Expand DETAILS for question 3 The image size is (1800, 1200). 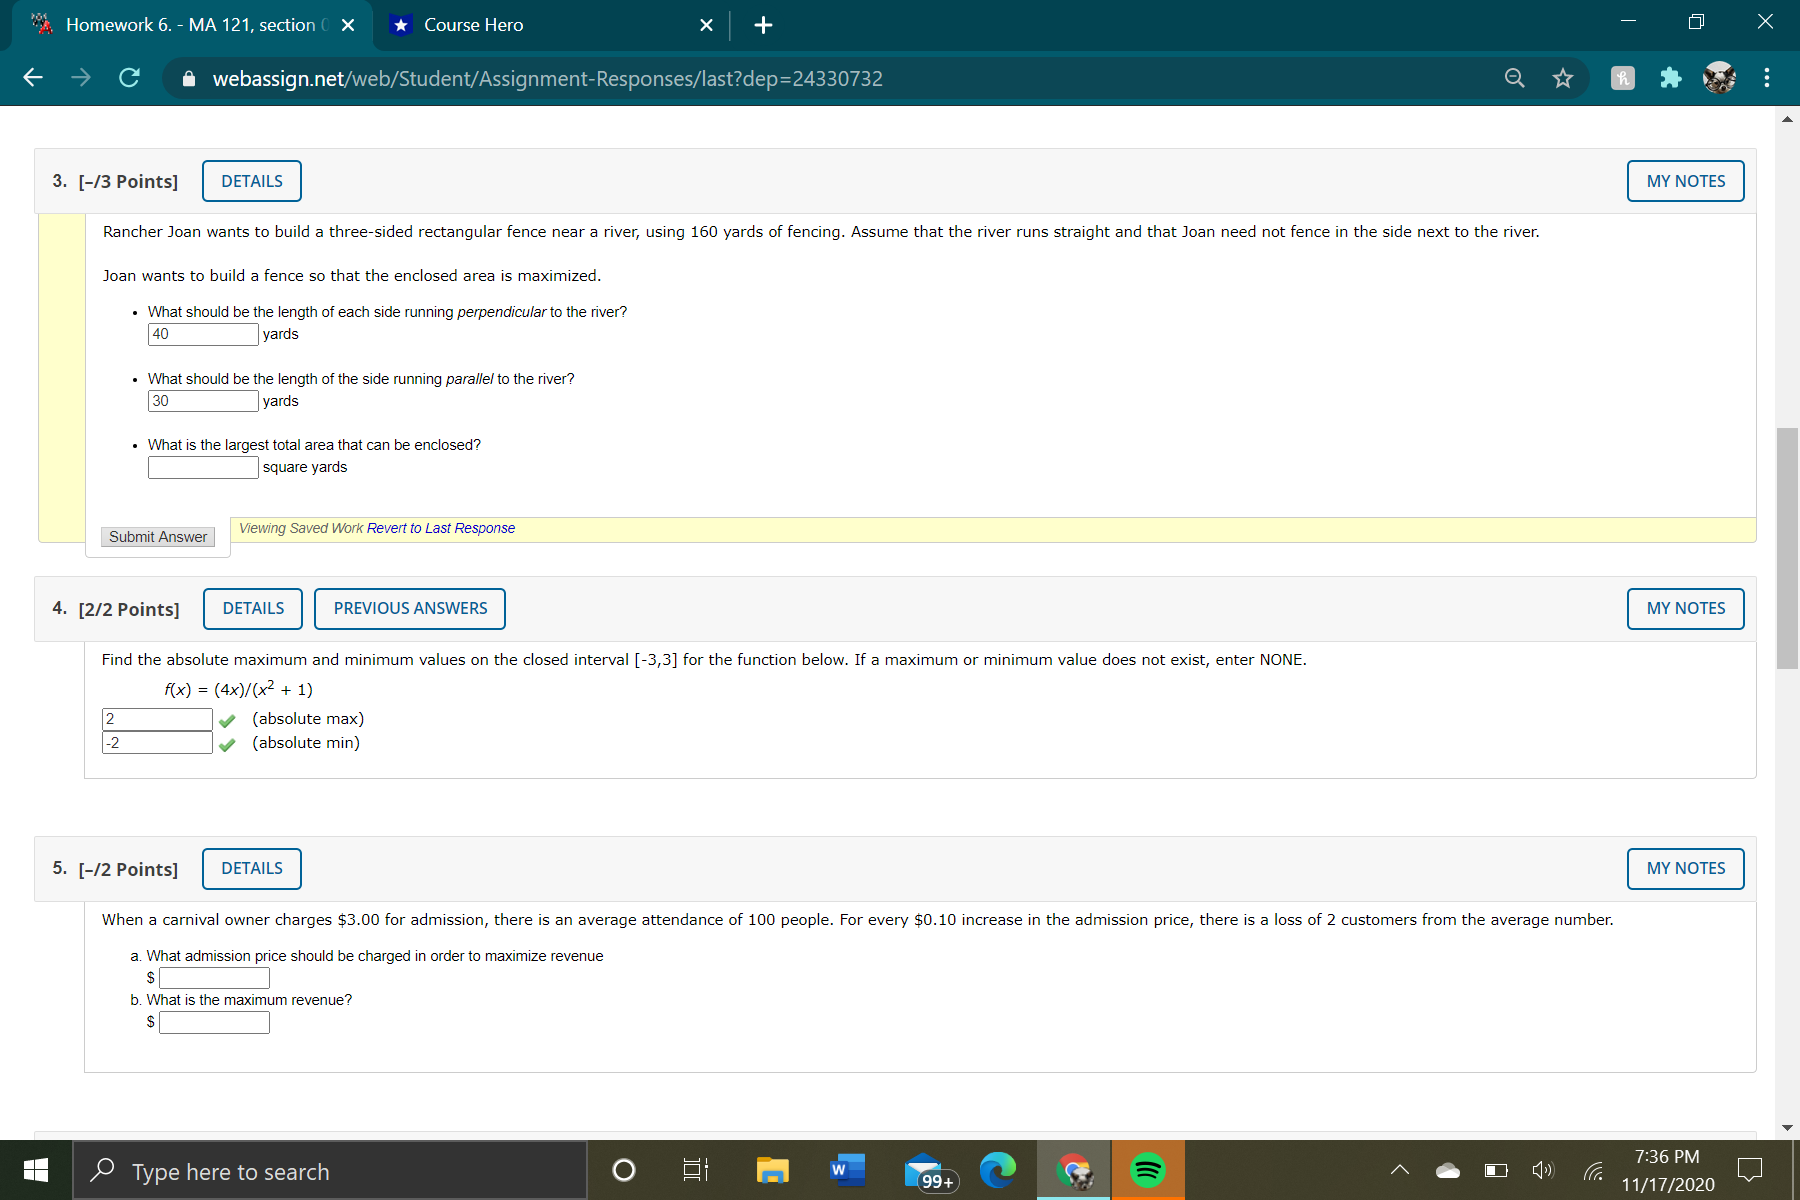click(251, 181)
